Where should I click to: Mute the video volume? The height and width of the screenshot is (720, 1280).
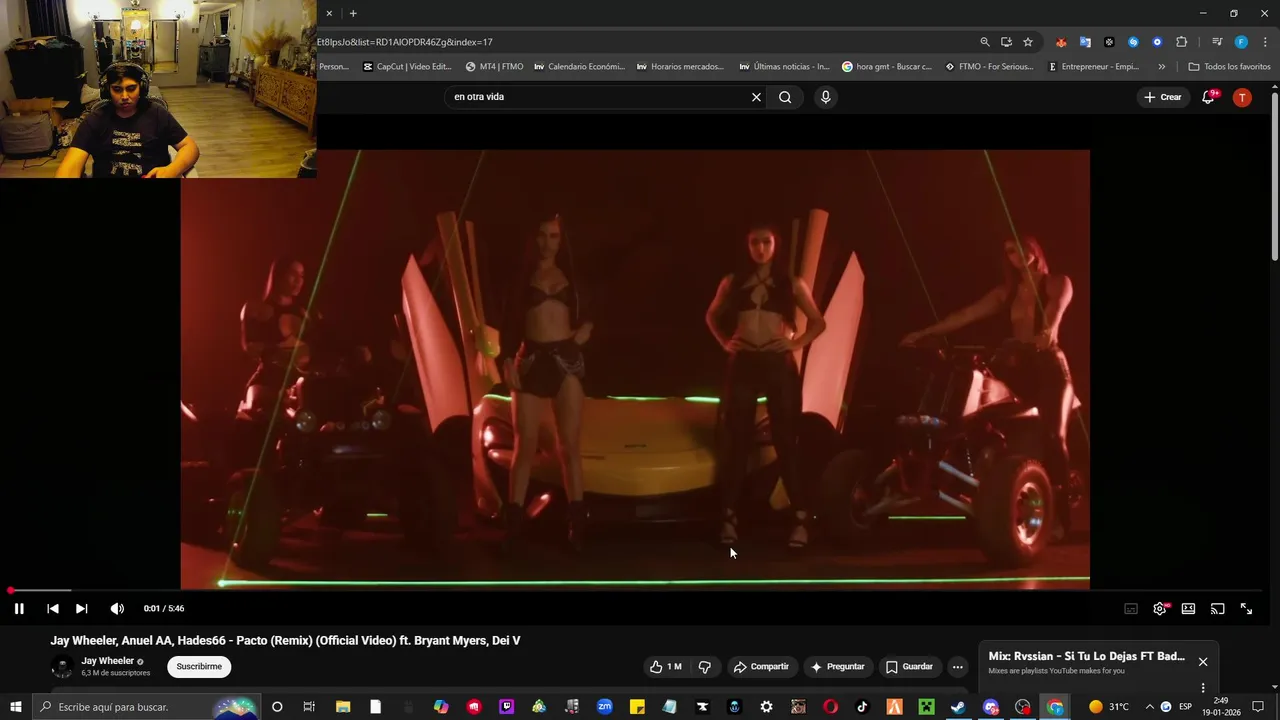click(x=117, y=608)
